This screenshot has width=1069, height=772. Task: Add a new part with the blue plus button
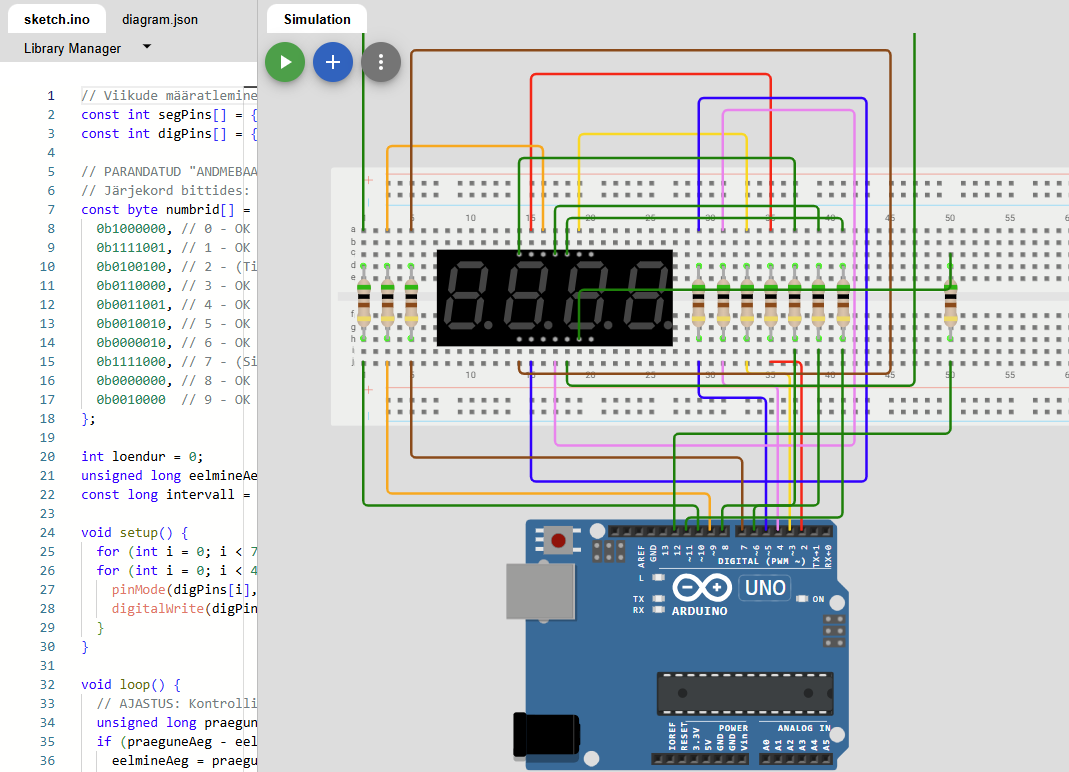point(333,62)
